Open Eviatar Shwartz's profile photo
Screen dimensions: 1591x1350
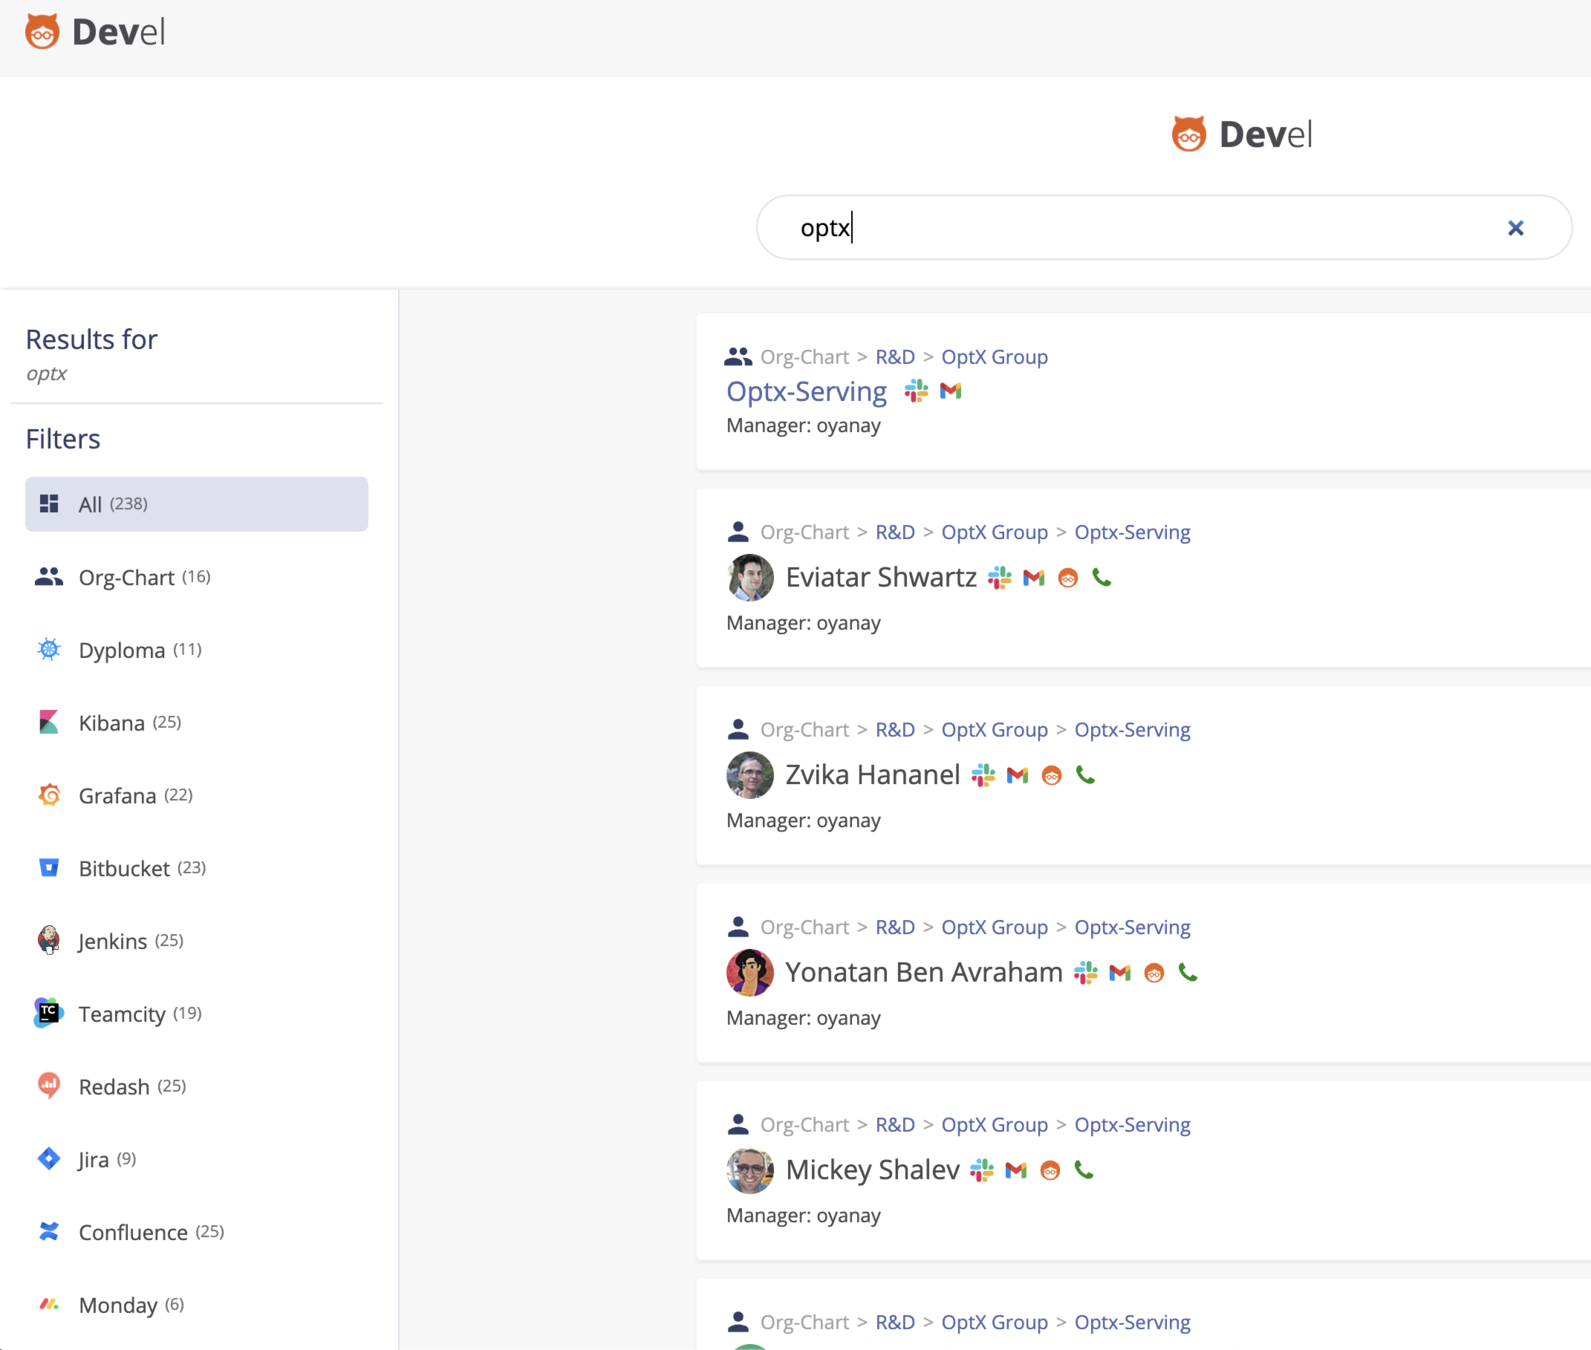point(750,578)
